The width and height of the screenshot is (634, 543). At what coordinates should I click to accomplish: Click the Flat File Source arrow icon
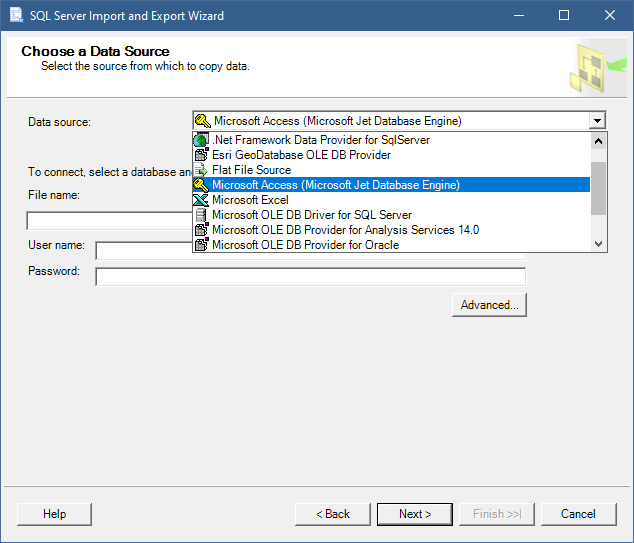[201, 170]
